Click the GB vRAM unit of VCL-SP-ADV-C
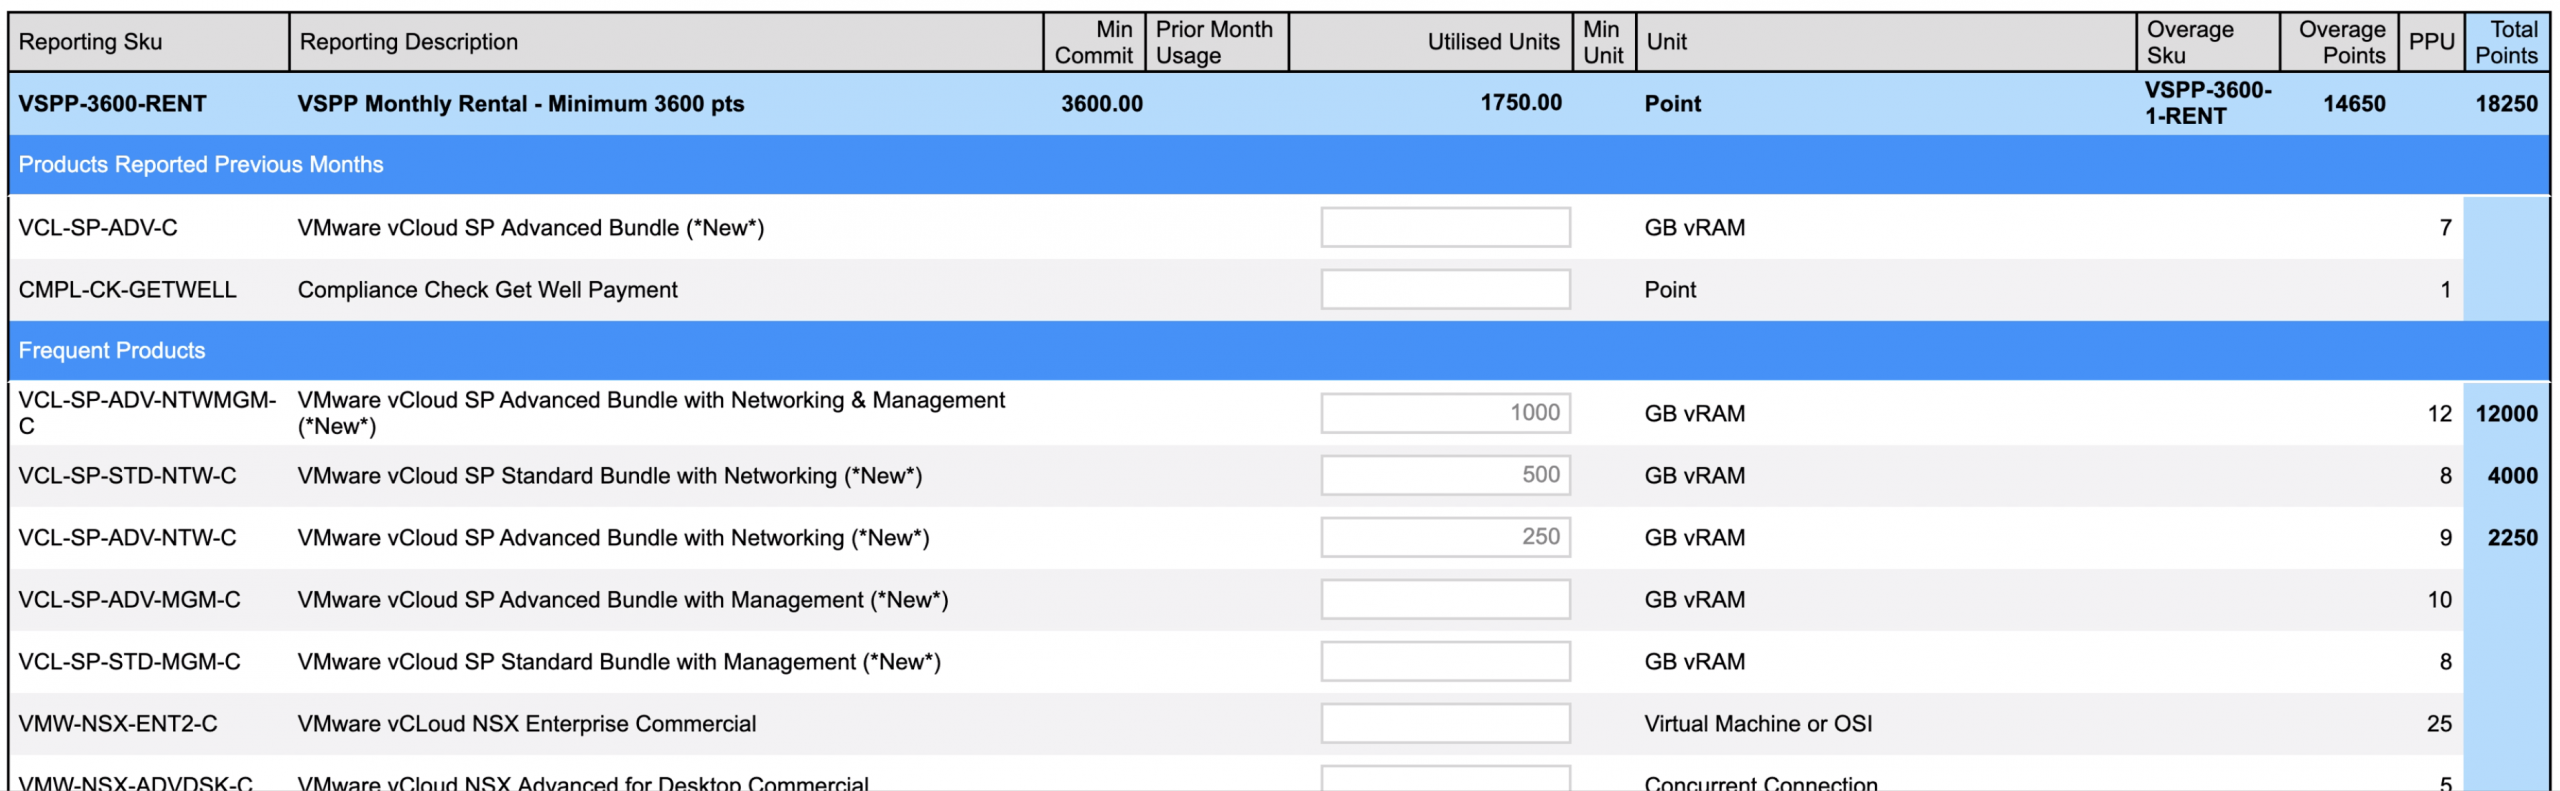 (1694, 228)
